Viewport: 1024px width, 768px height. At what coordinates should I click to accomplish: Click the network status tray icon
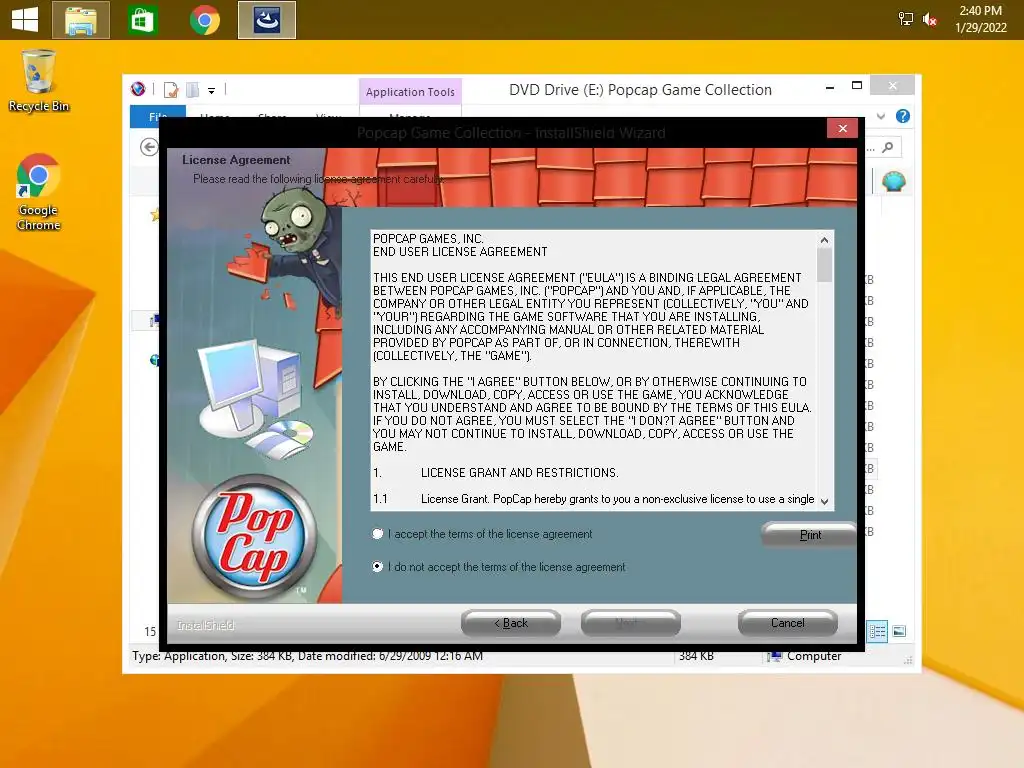pyautogui.click(x=905, y=19)
